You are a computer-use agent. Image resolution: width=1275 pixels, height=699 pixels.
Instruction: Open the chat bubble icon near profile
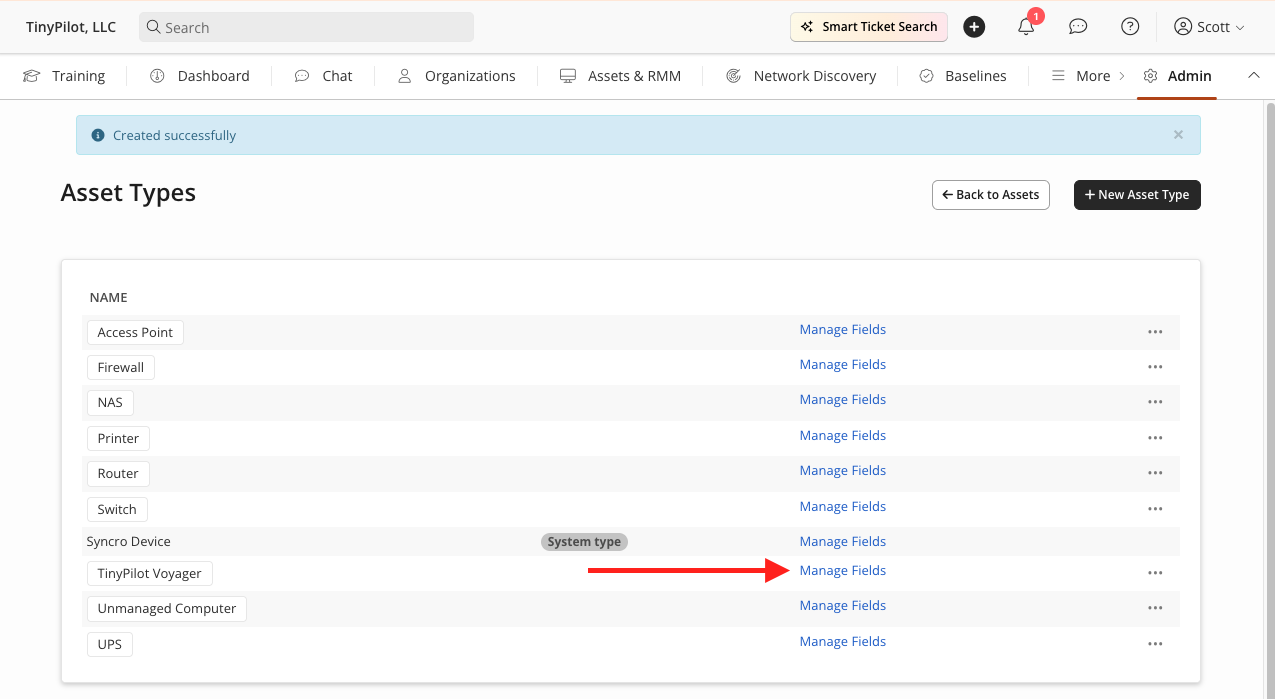[1078, 26]
